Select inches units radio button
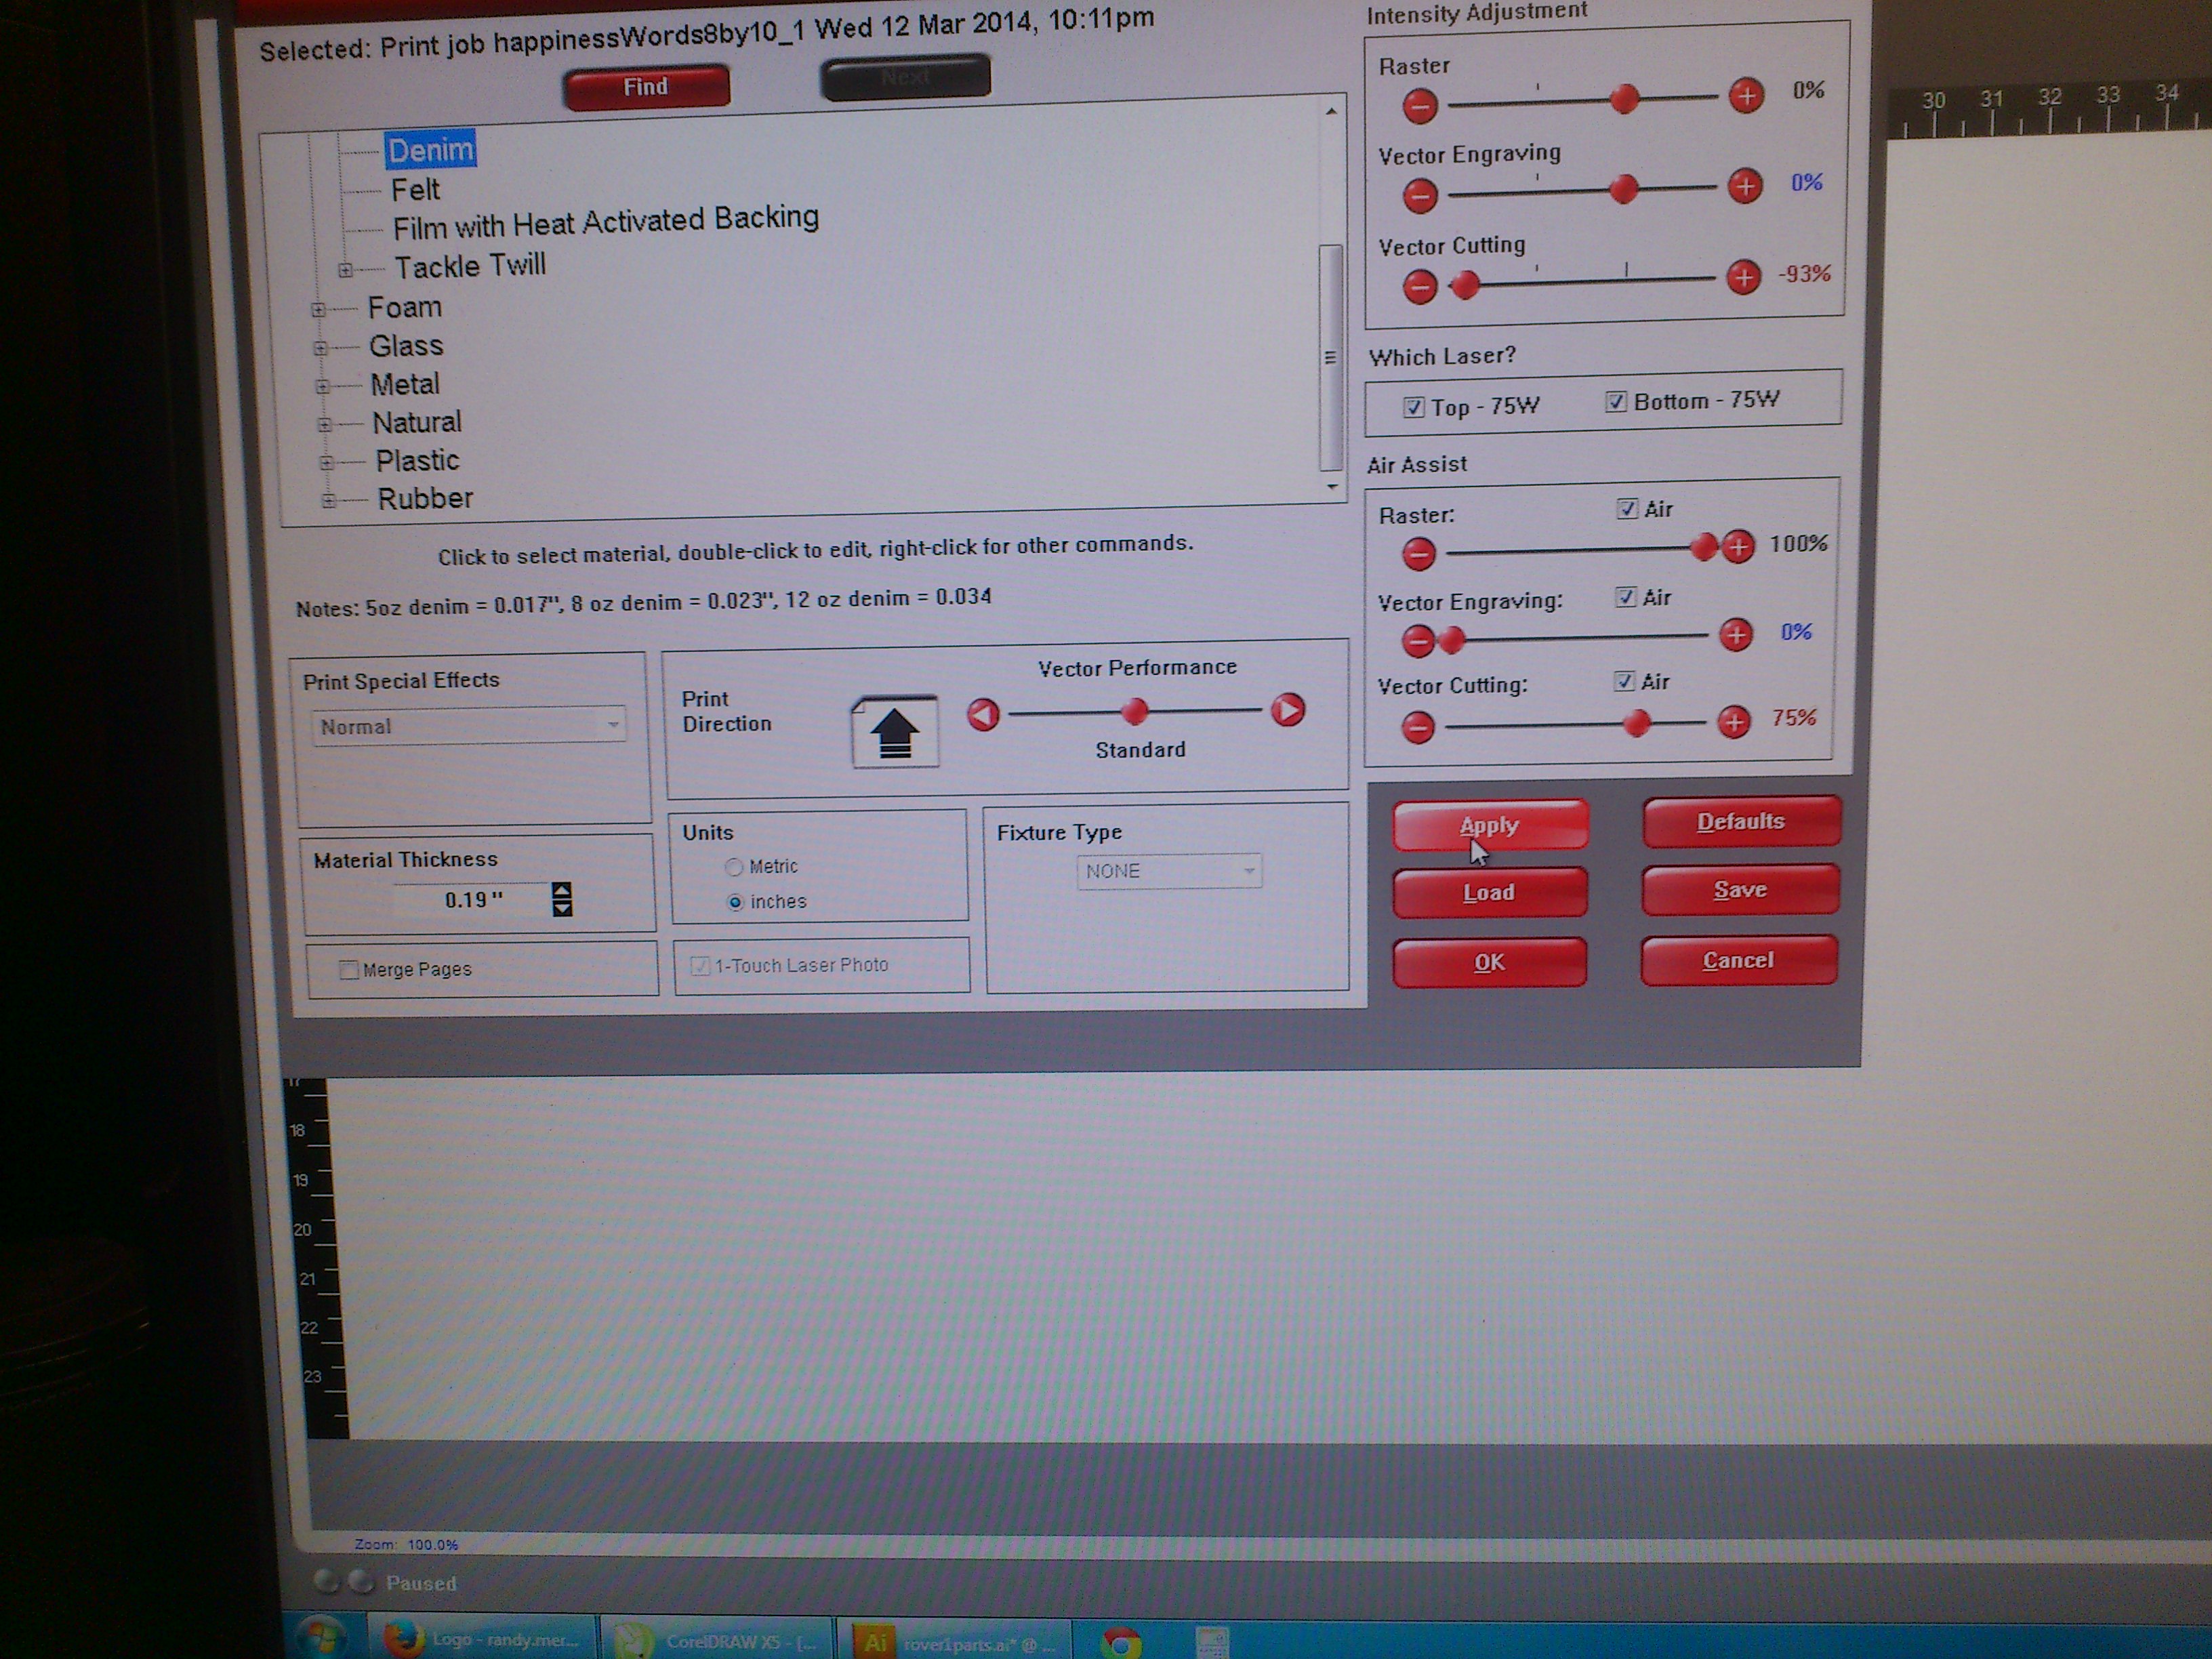 click(x=735, y=902)
